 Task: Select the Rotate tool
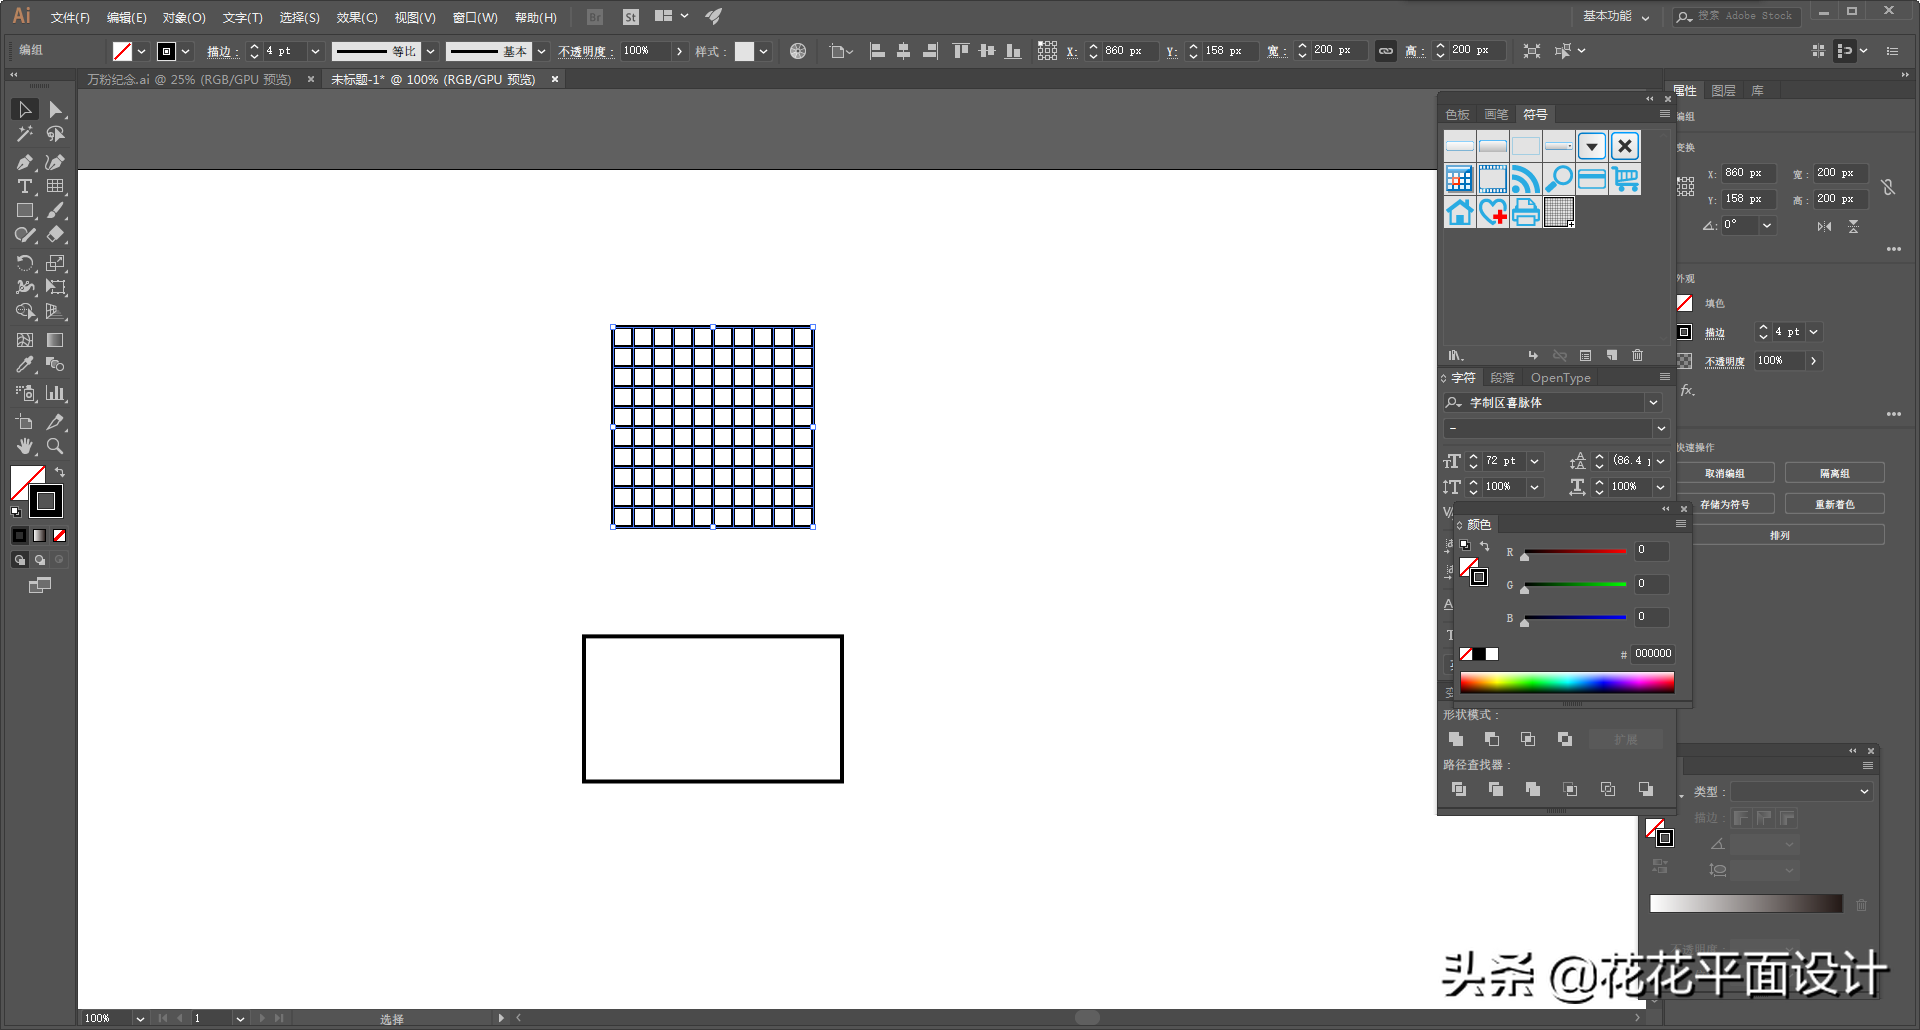[25, 263]
